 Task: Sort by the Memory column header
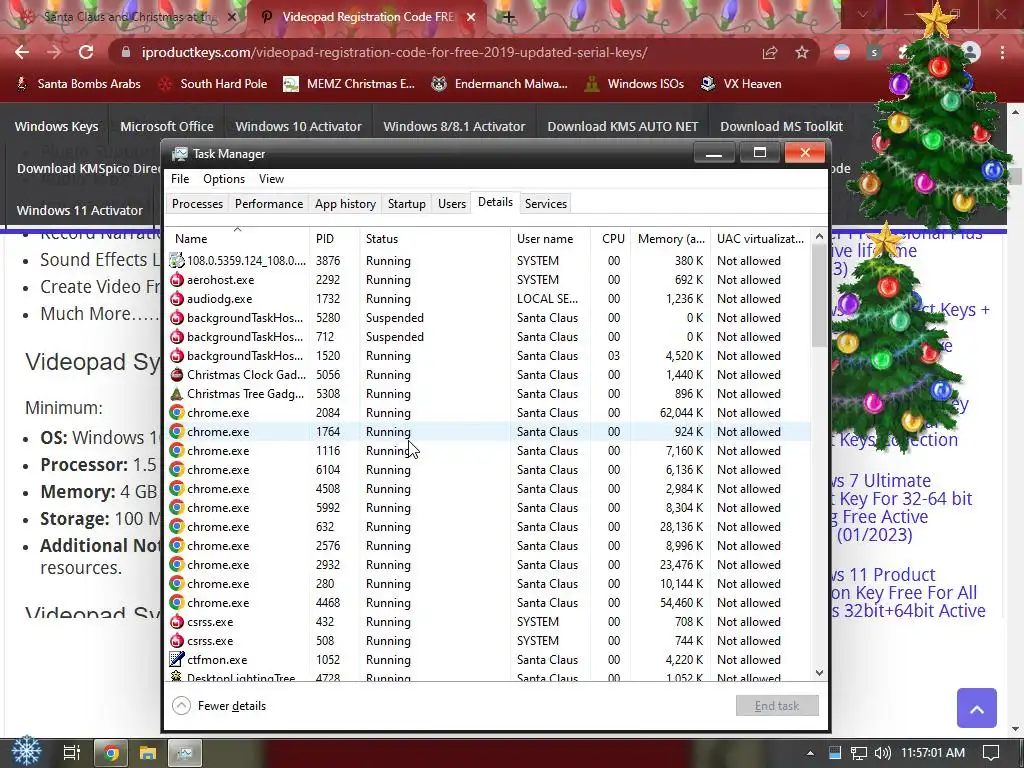click(670, 239)
